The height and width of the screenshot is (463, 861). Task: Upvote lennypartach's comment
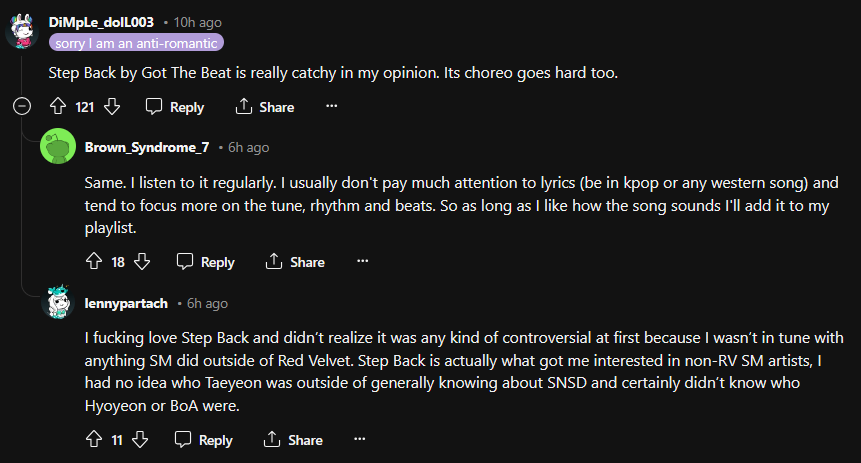(x=94, y=439)
